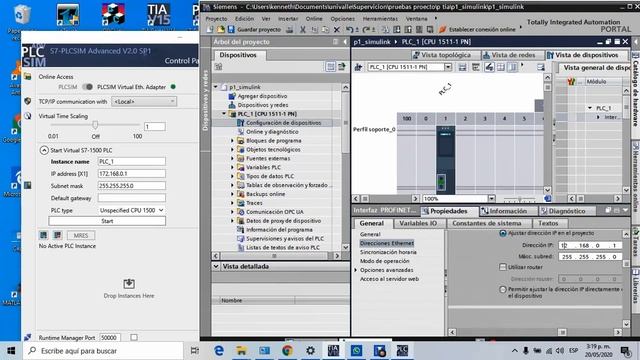640x360 pixels.
Task: Click the device selector icon left of PLC_1 dropdown
Action: [x=358, y=67]
